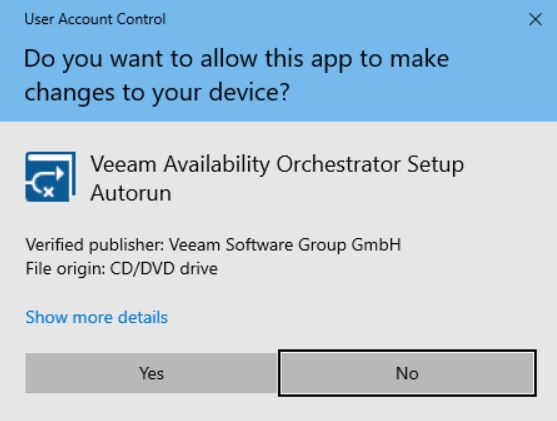The height and width of the screenshot is (421, 557).
Task: Click the small x mark in Veeam icon
Action: pos(49,192)
